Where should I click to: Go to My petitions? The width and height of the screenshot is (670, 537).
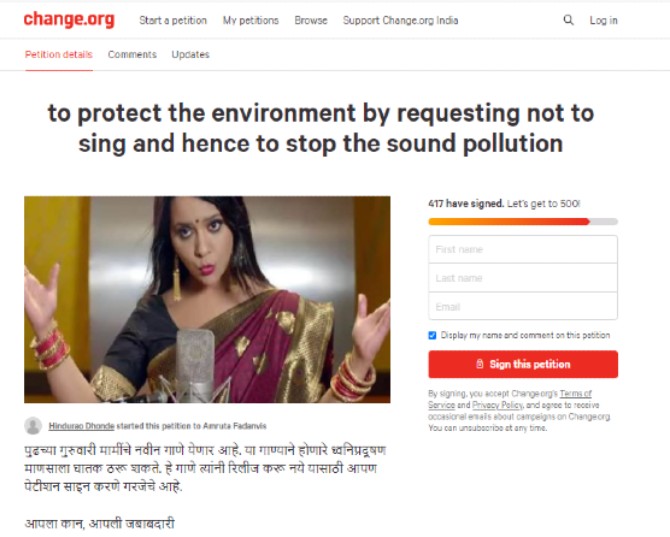(x=250, y=21)
